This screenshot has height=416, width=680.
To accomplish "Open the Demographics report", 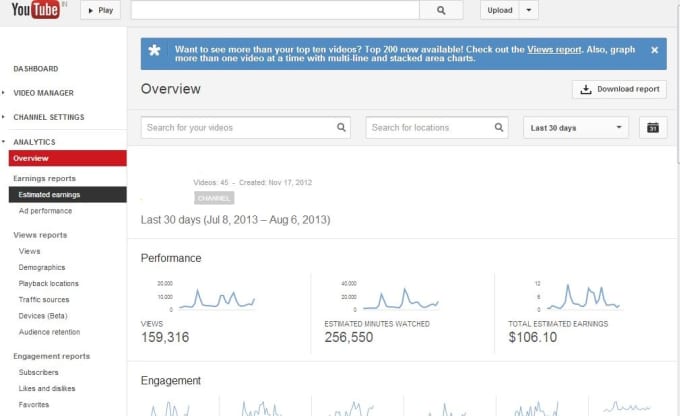I will point(42,267).
